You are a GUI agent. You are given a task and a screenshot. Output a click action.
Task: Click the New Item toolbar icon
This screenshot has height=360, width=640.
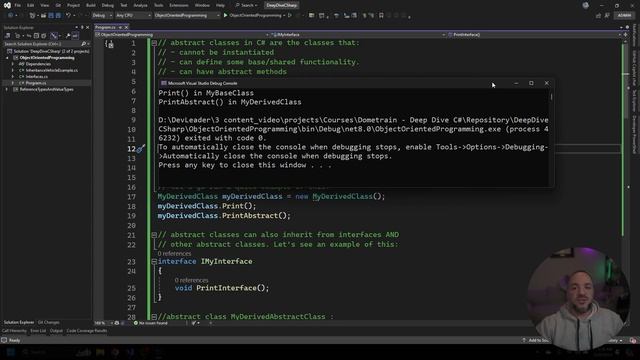[32, 16]
